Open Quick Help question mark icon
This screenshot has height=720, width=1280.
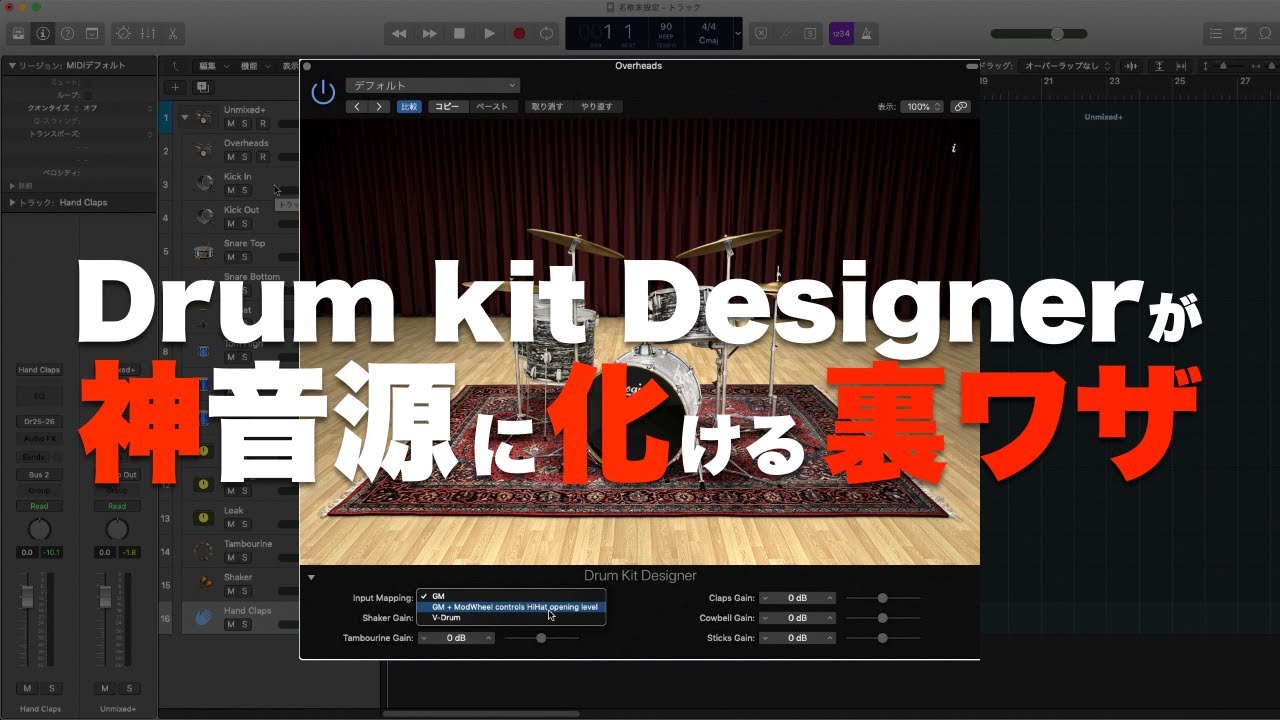[x=68, y=33]
